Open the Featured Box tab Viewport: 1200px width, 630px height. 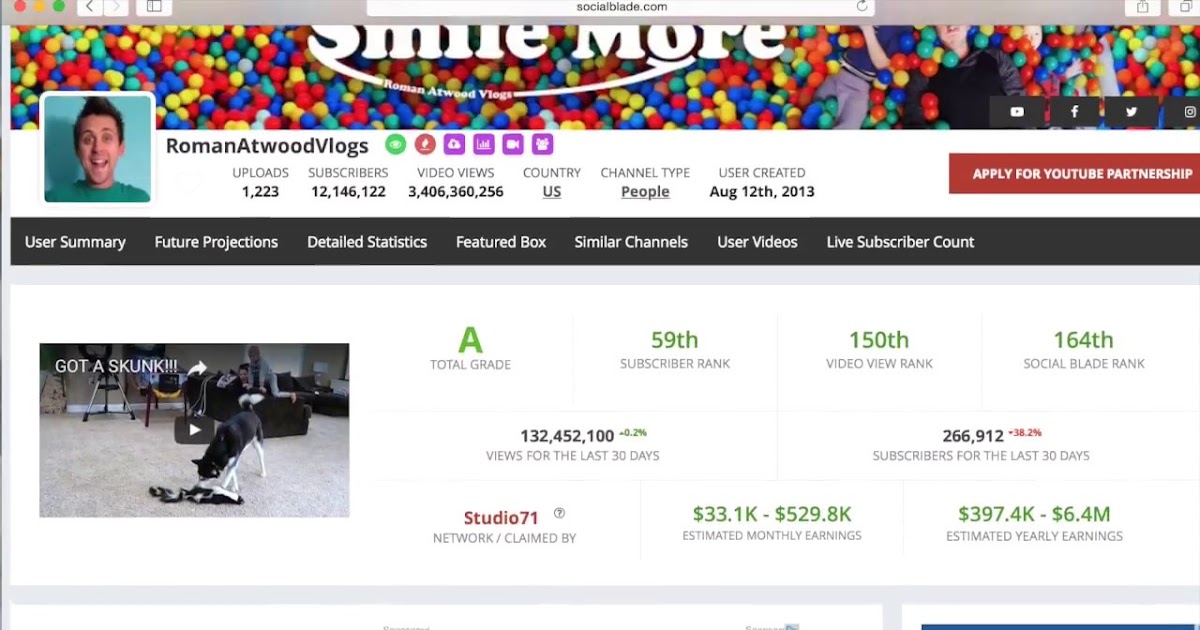(501, 242)
